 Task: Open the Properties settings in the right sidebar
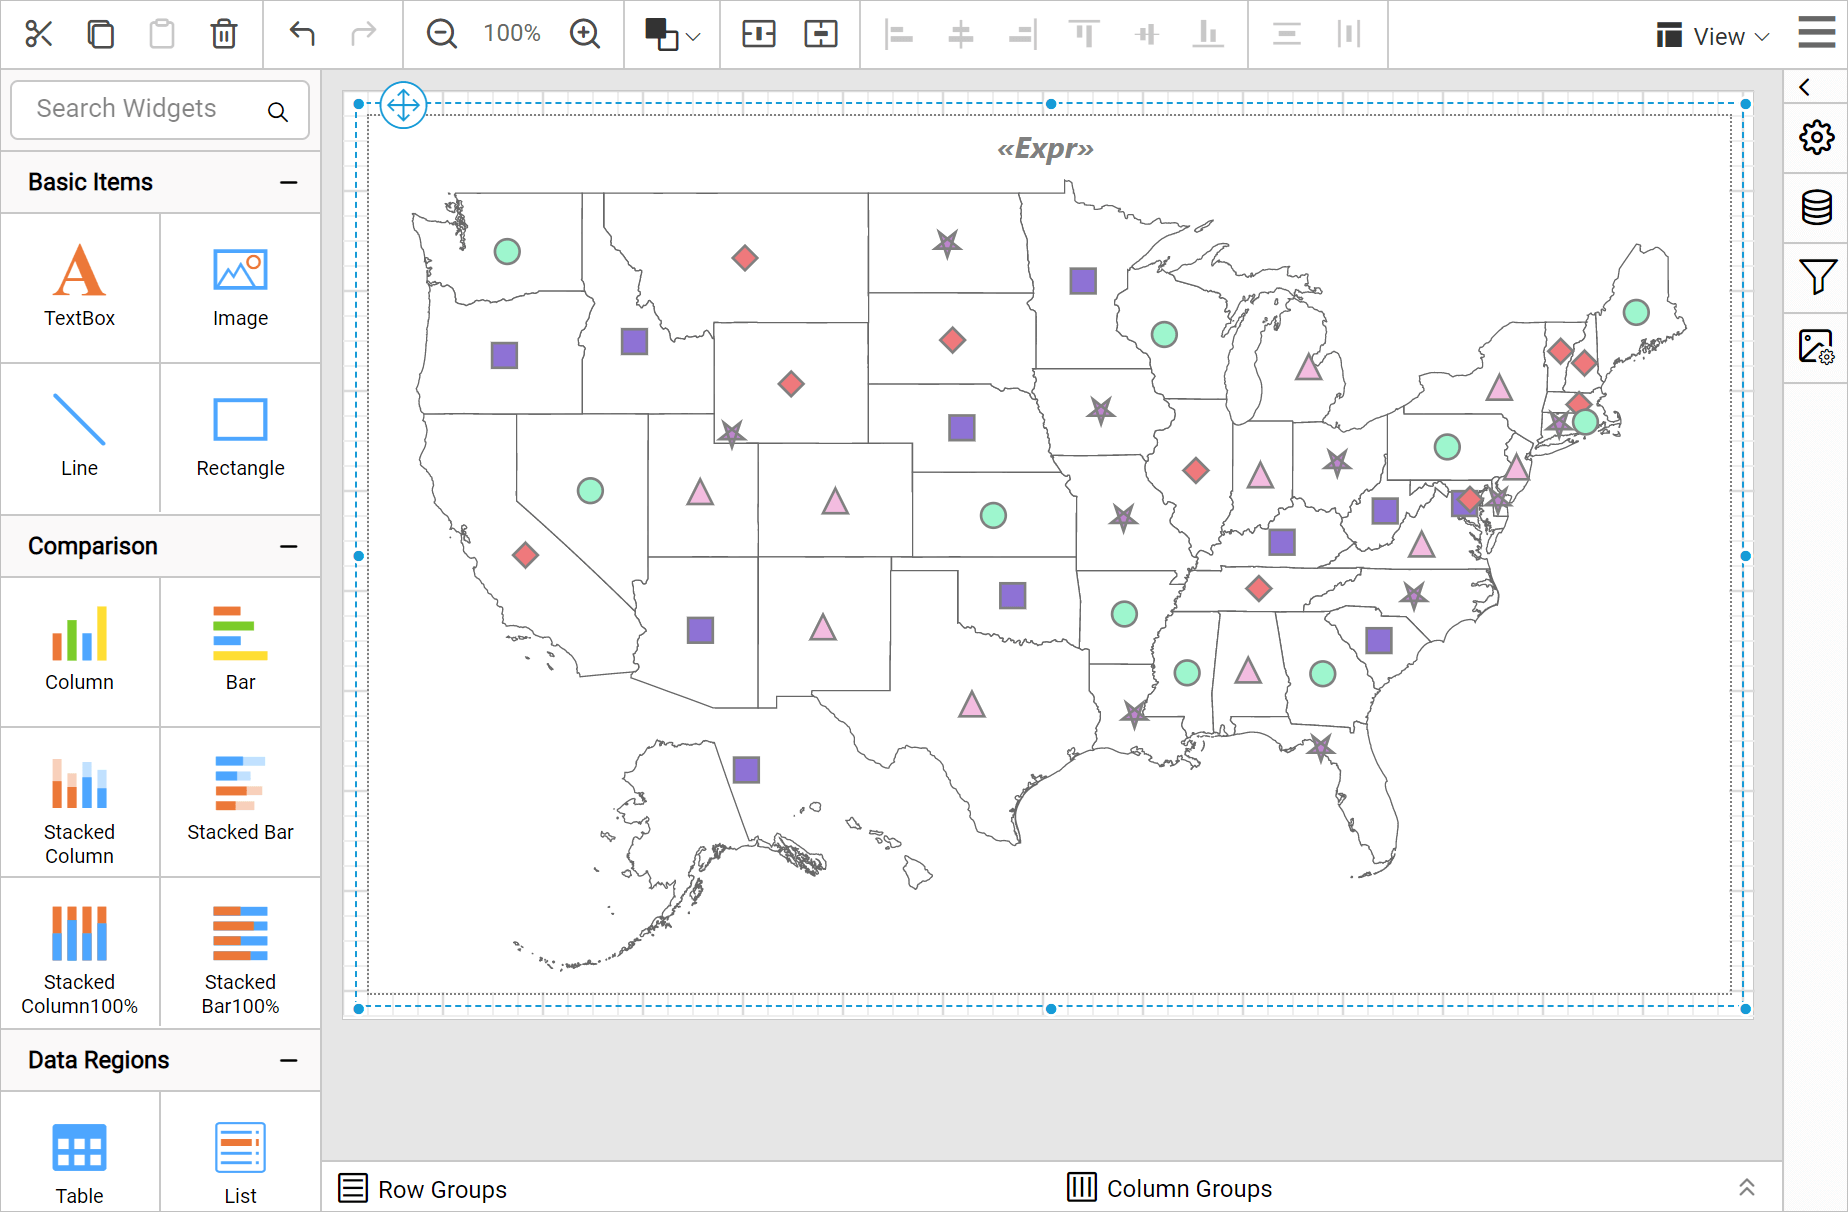pos(1817,138)
